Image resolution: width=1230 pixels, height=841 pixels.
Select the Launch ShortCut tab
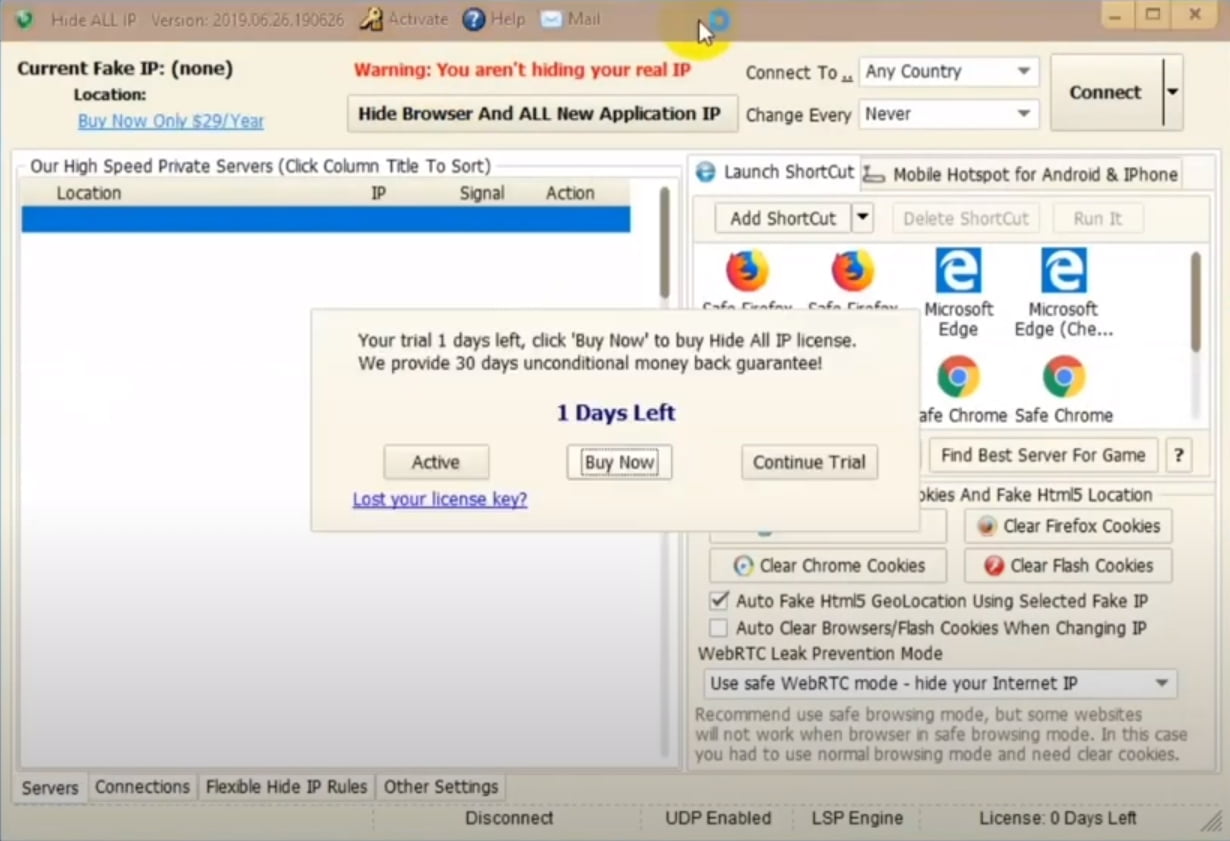776,172
